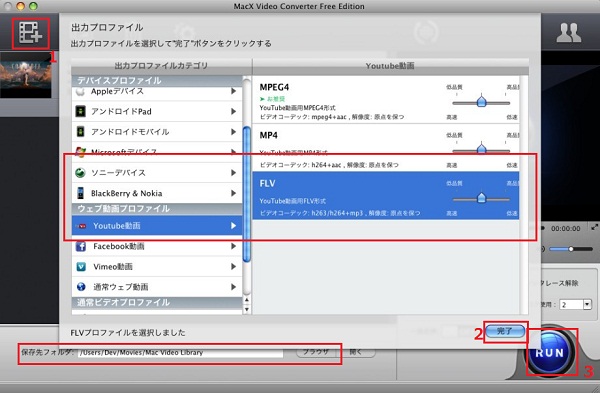Screen dimensions: 600x393
Task: Choose the FLV output profile
Action: (386, 196)
